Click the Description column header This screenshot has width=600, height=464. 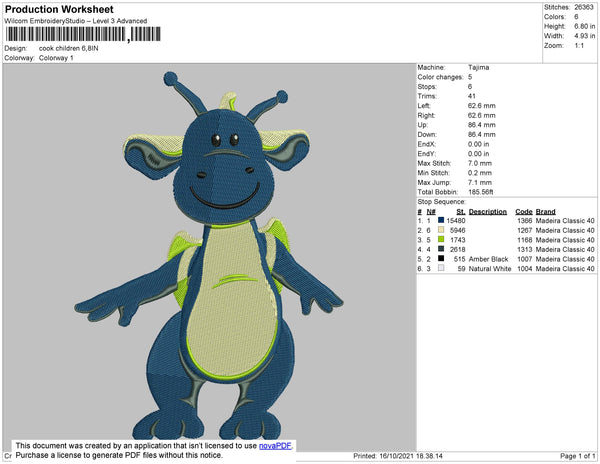click(x=487, y=211)
